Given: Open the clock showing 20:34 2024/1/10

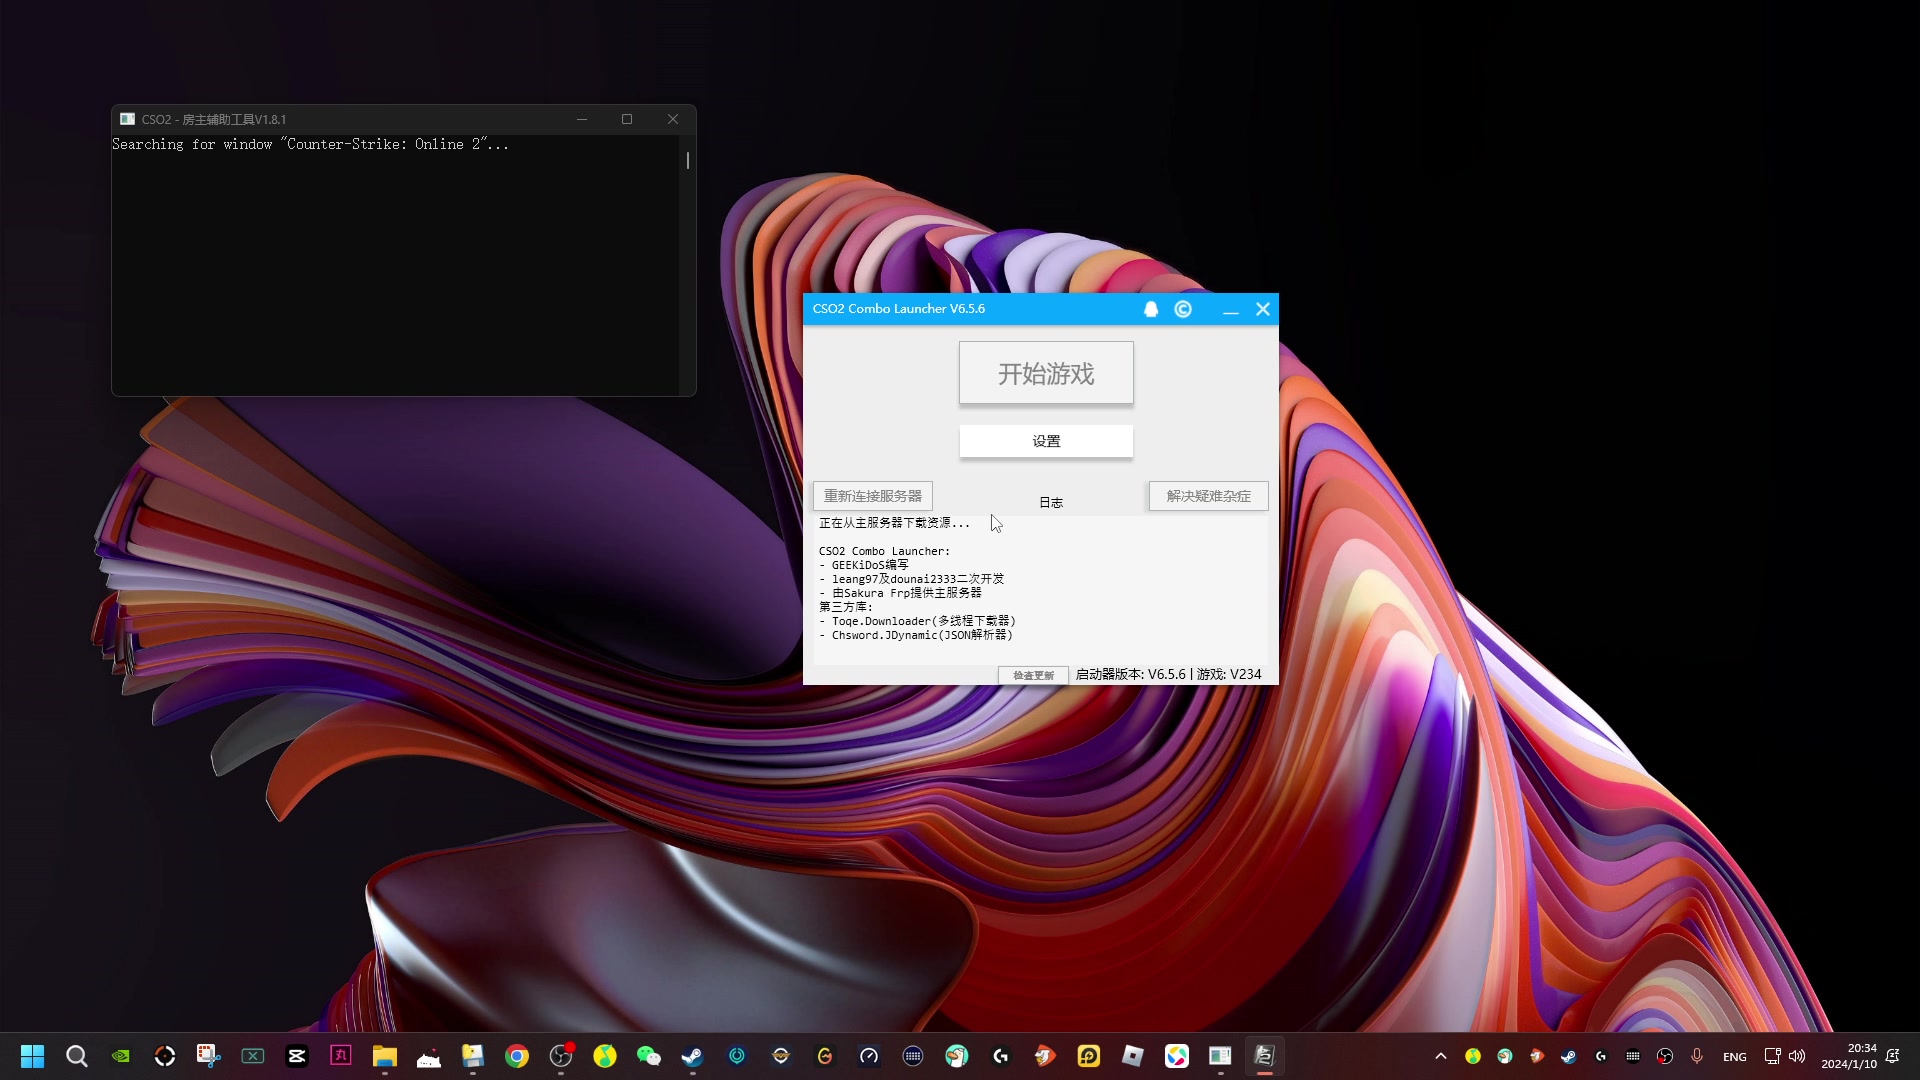Looking at the screenshot, I should click(1848, 1056).
